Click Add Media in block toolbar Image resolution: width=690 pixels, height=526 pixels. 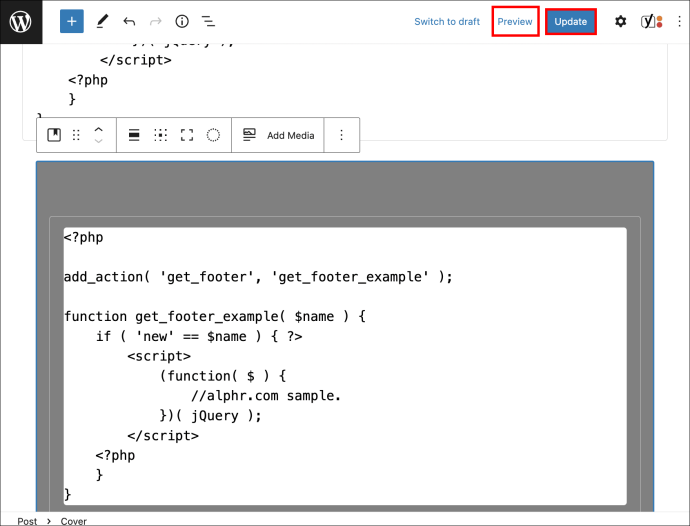tap(278, 135)
